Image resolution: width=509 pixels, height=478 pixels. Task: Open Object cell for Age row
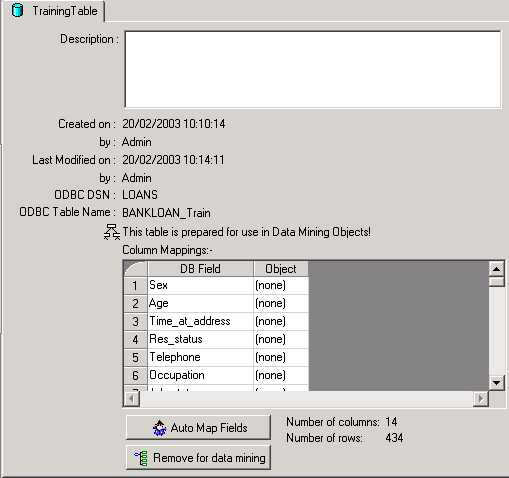point(281,303)
